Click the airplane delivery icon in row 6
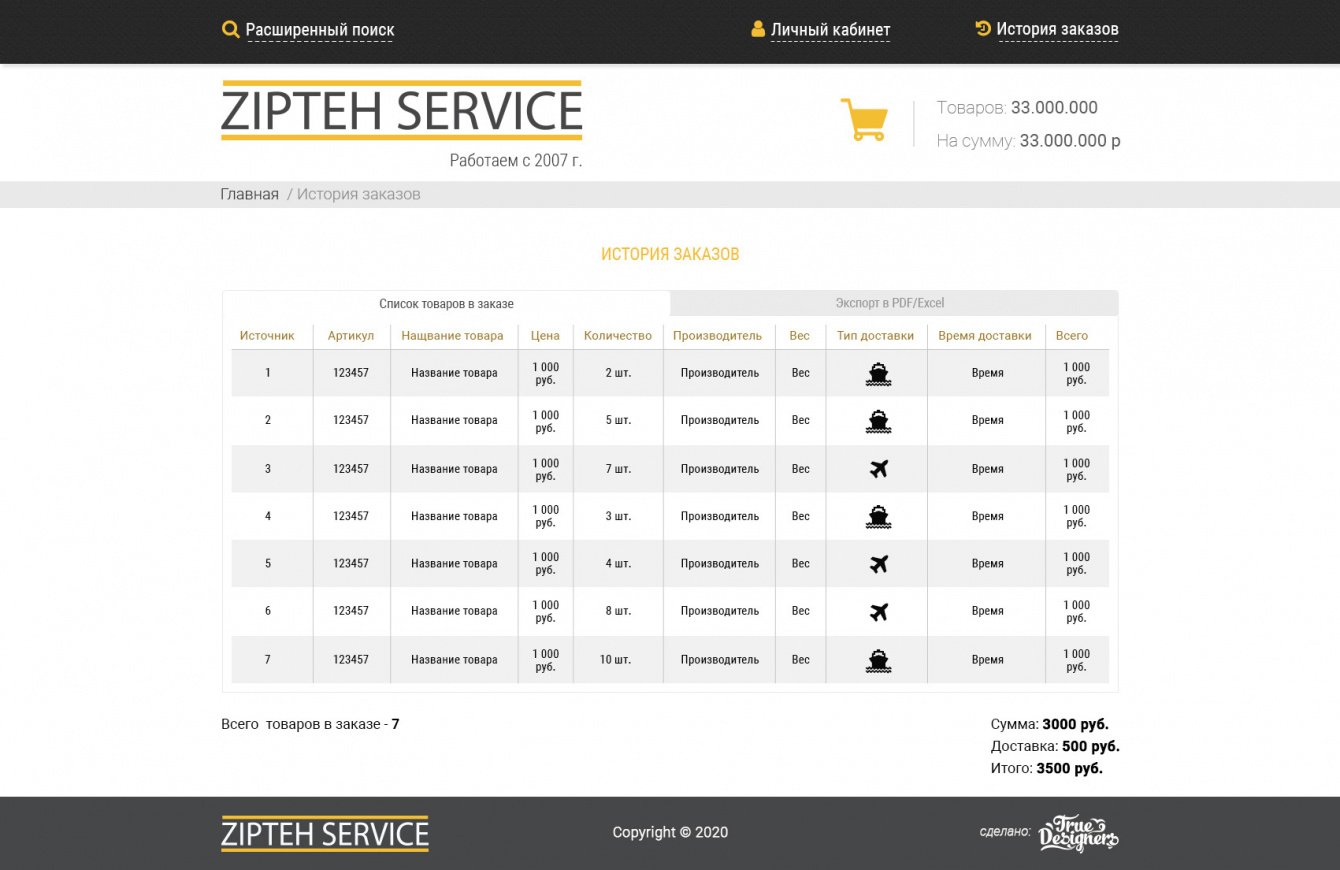The height and width of the screenshot is (870, 1340). [879, 612]
